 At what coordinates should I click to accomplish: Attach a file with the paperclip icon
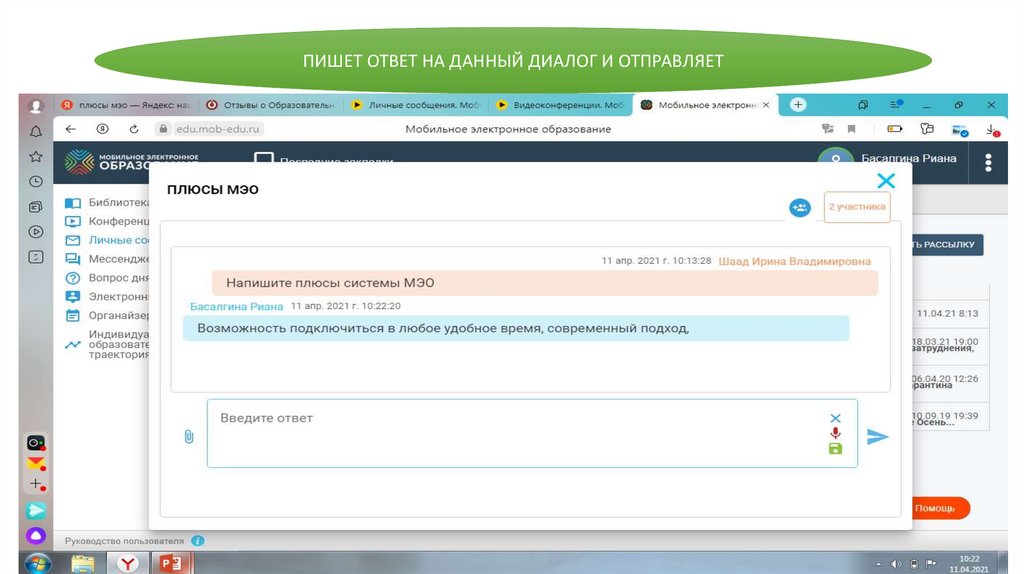tap(189, 436)
